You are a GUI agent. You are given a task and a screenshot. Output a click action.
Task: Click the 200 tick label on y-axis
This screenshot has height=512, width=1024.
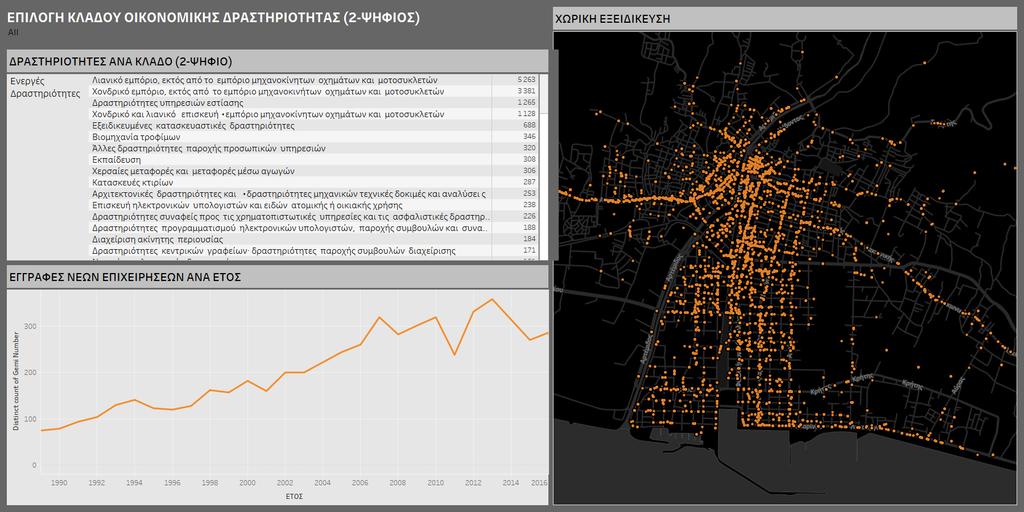(x=31, y=373)
